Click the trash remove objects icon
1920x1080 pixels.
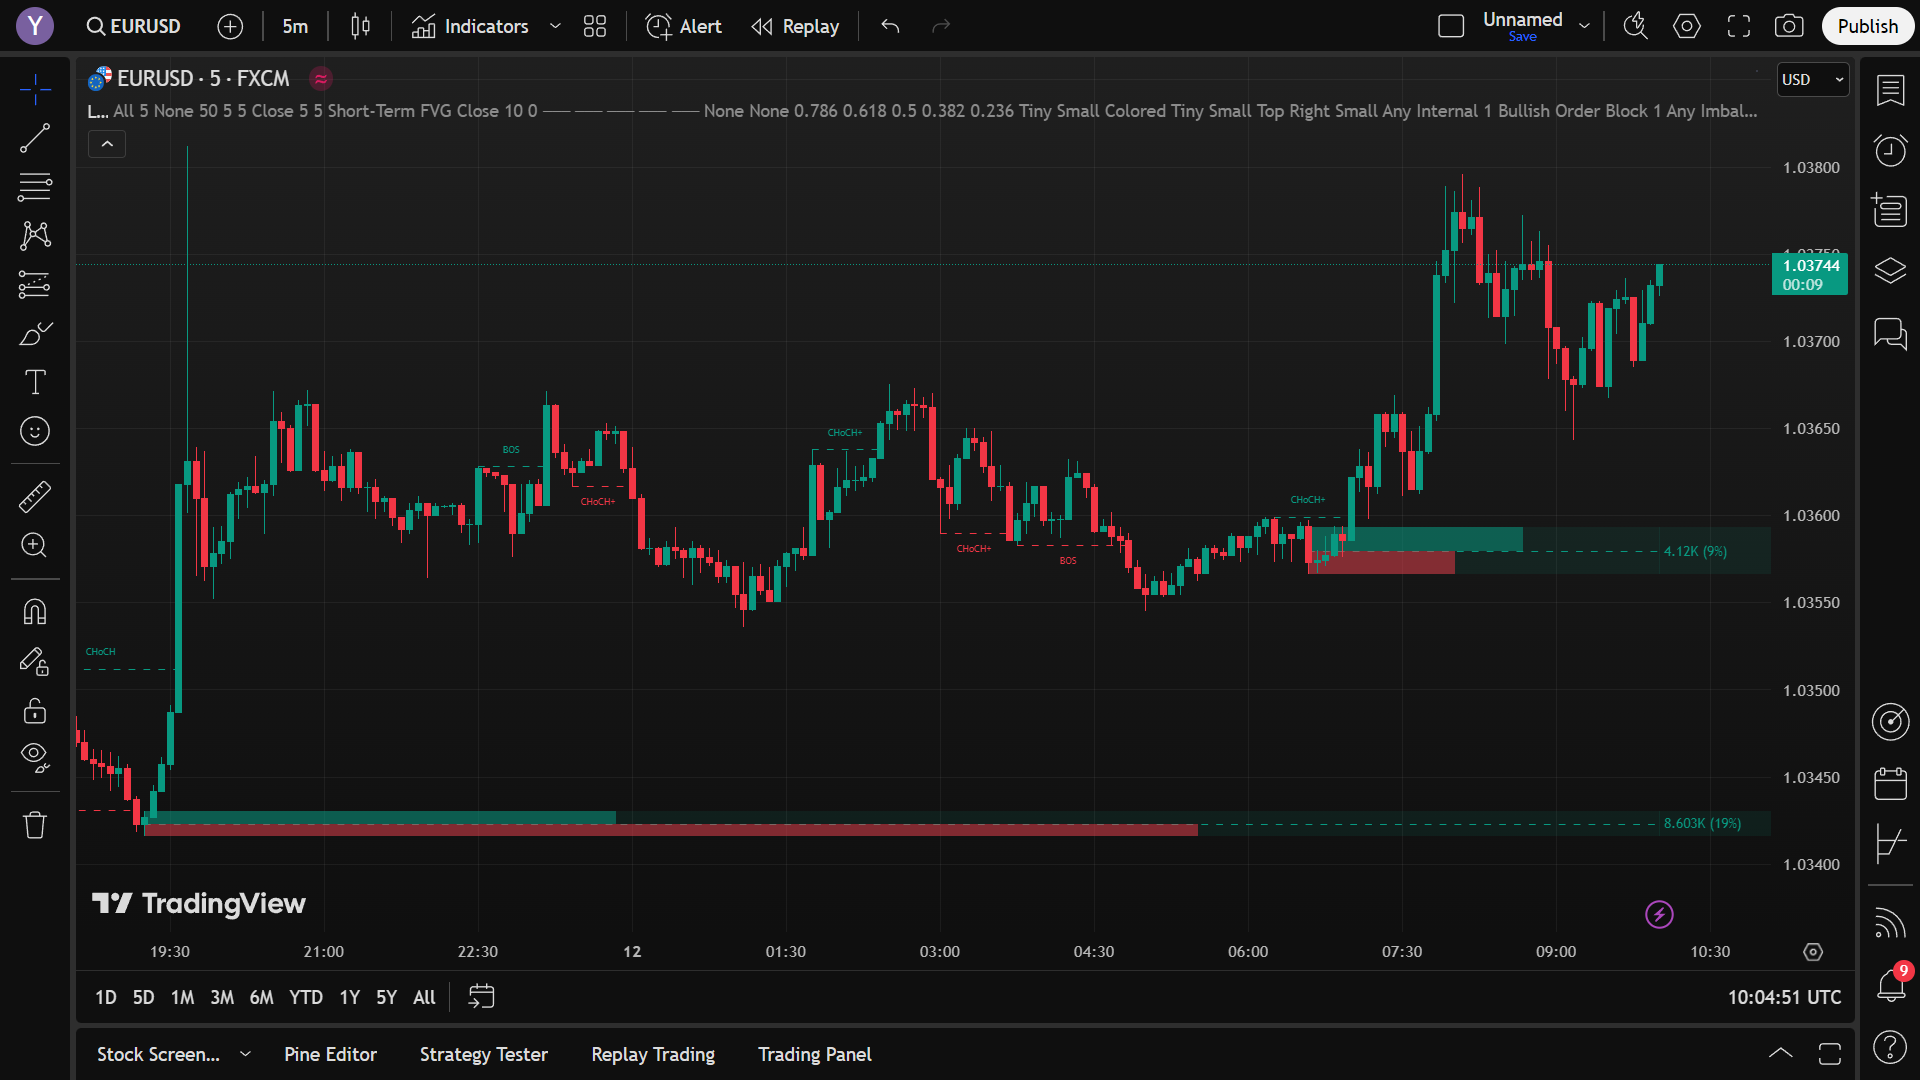(35, 825)
